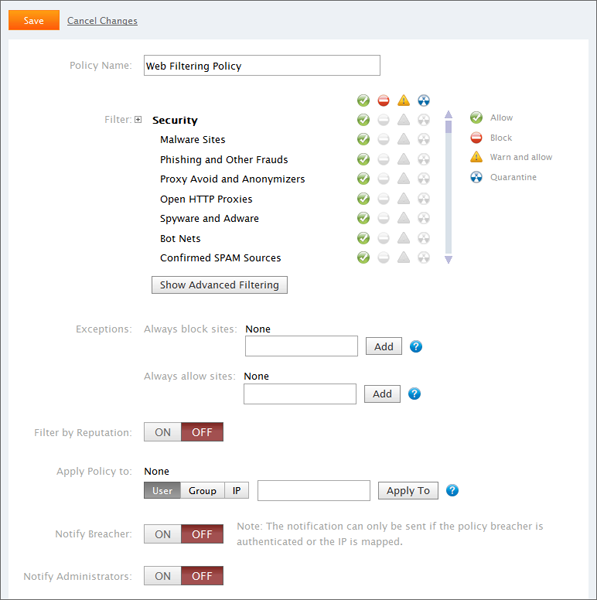Turn ON Notify Administrators
The image size is (597, 600).
[x=163, y=576]
